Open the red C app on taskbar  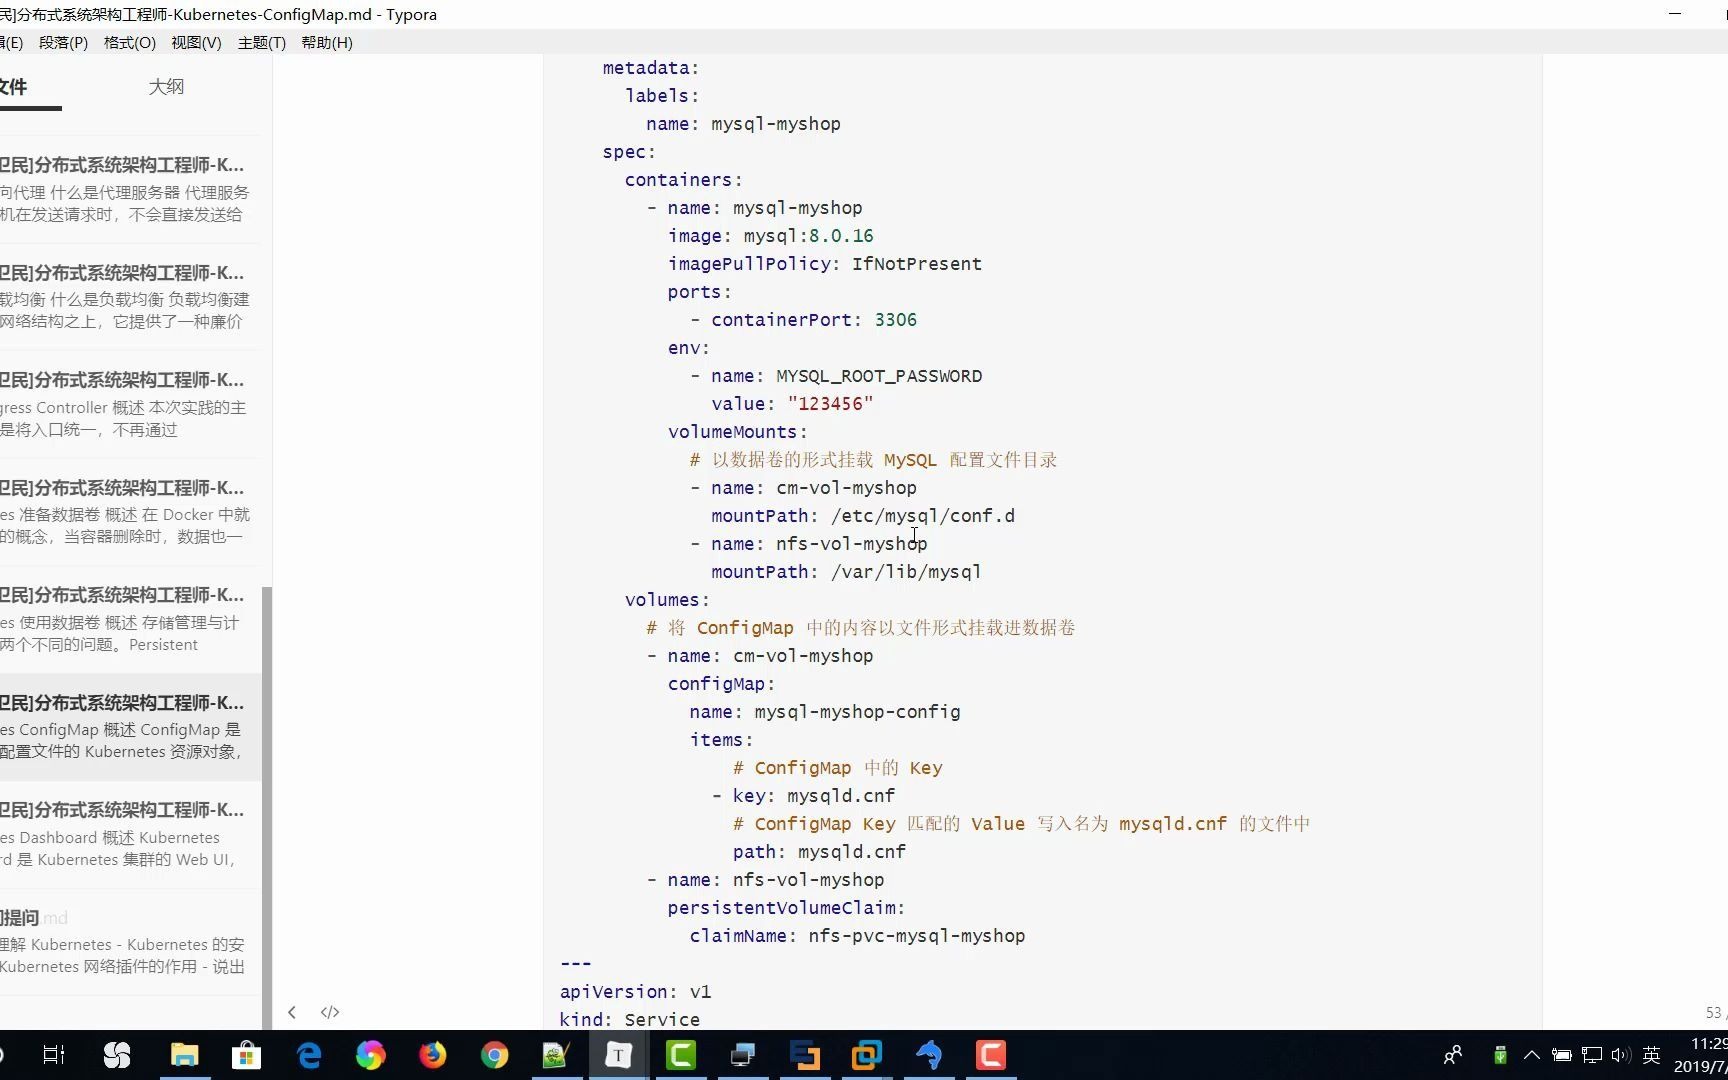(x=991, y=1055)
